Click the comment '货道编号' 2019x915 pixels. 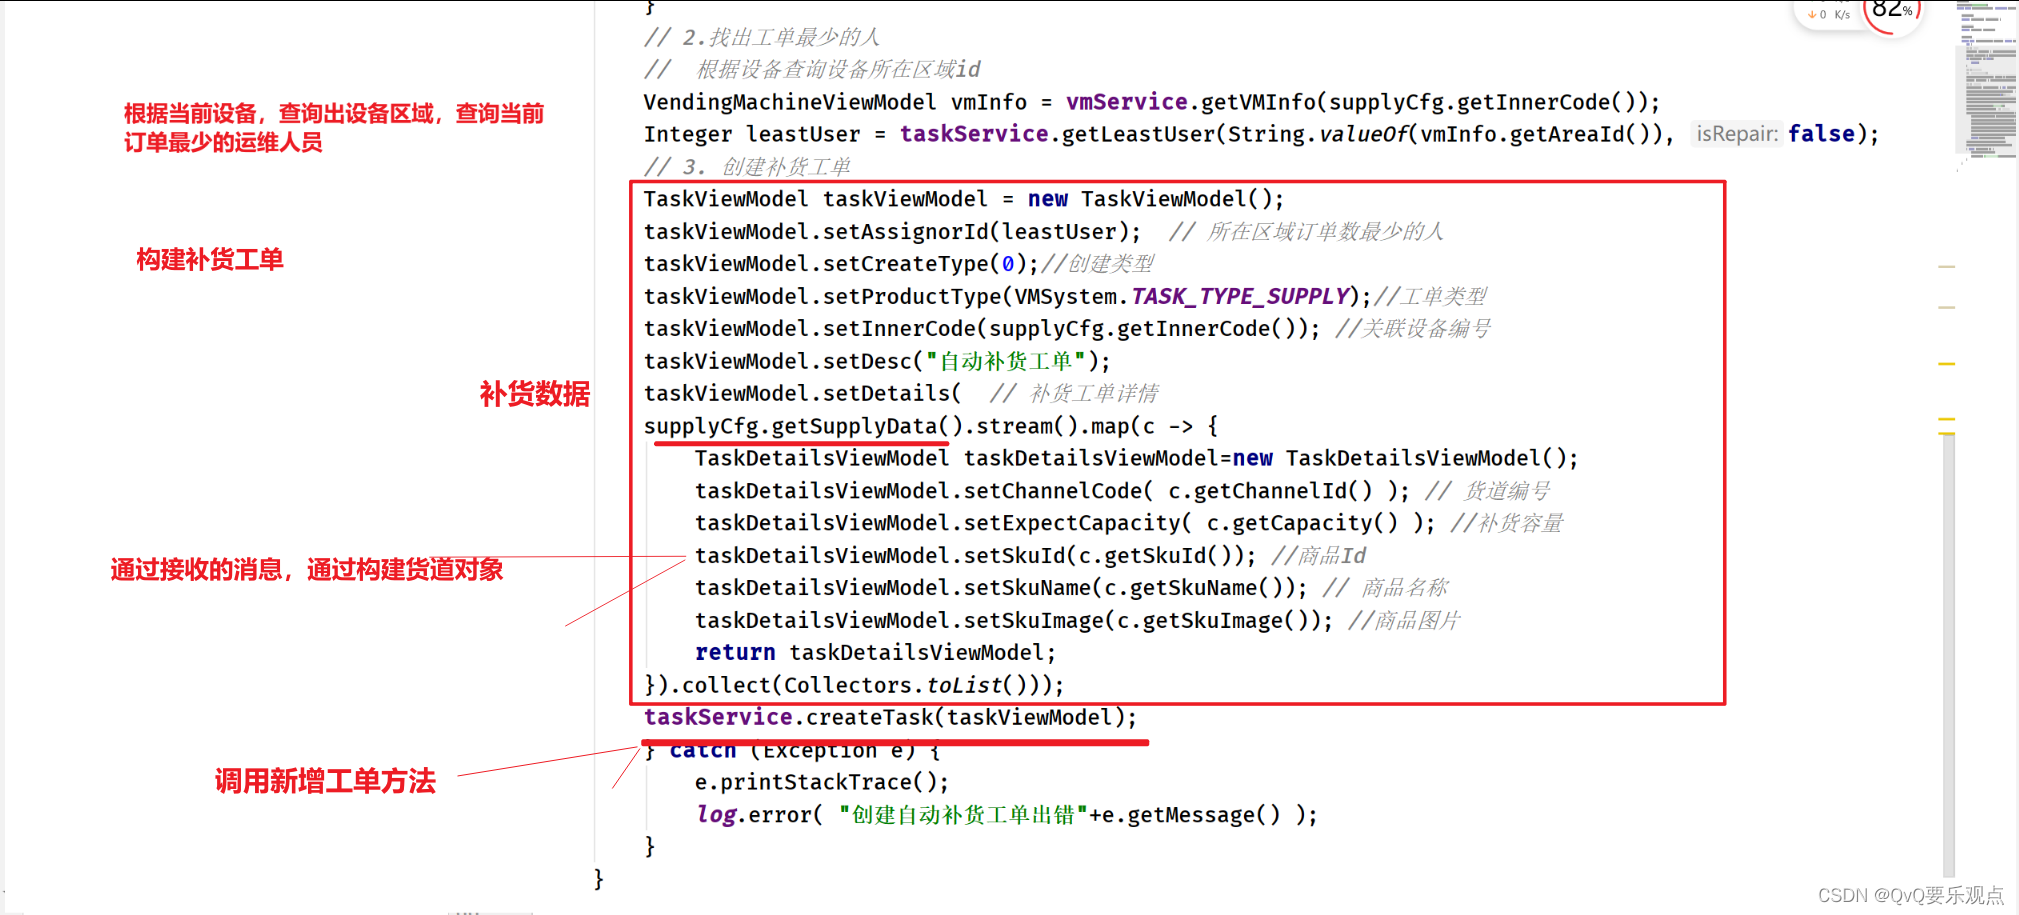[1507, 491]
